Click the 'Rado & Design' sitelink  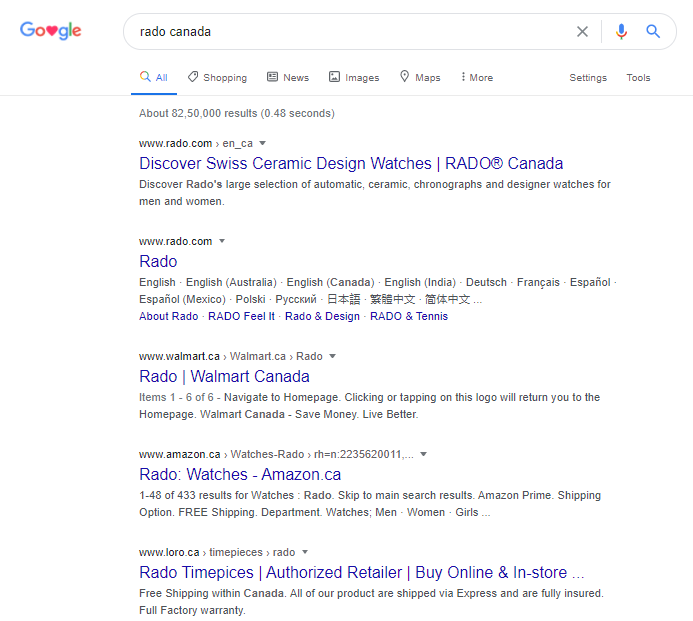[x=322, y=316]
